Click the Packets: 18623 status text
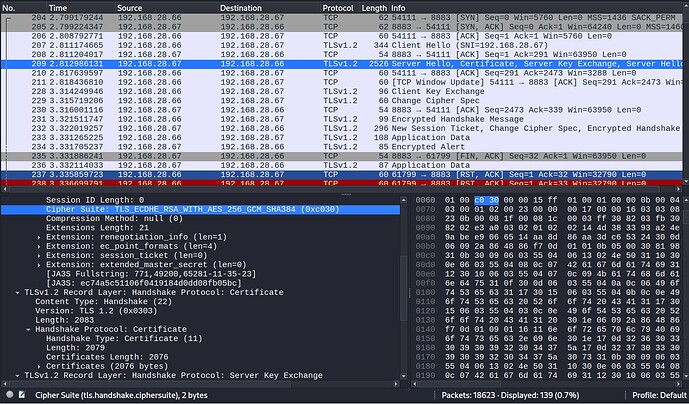The width and height of the screenshot is (689, 404). click(510, 395)
